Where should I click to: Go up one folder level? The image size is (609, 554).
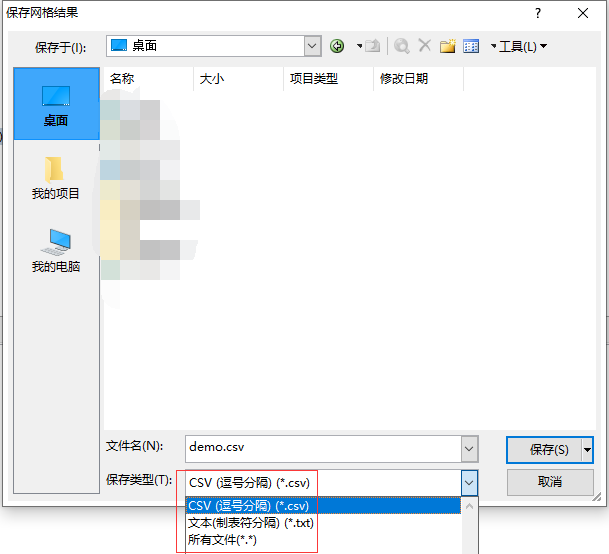[x=373, y=46]
